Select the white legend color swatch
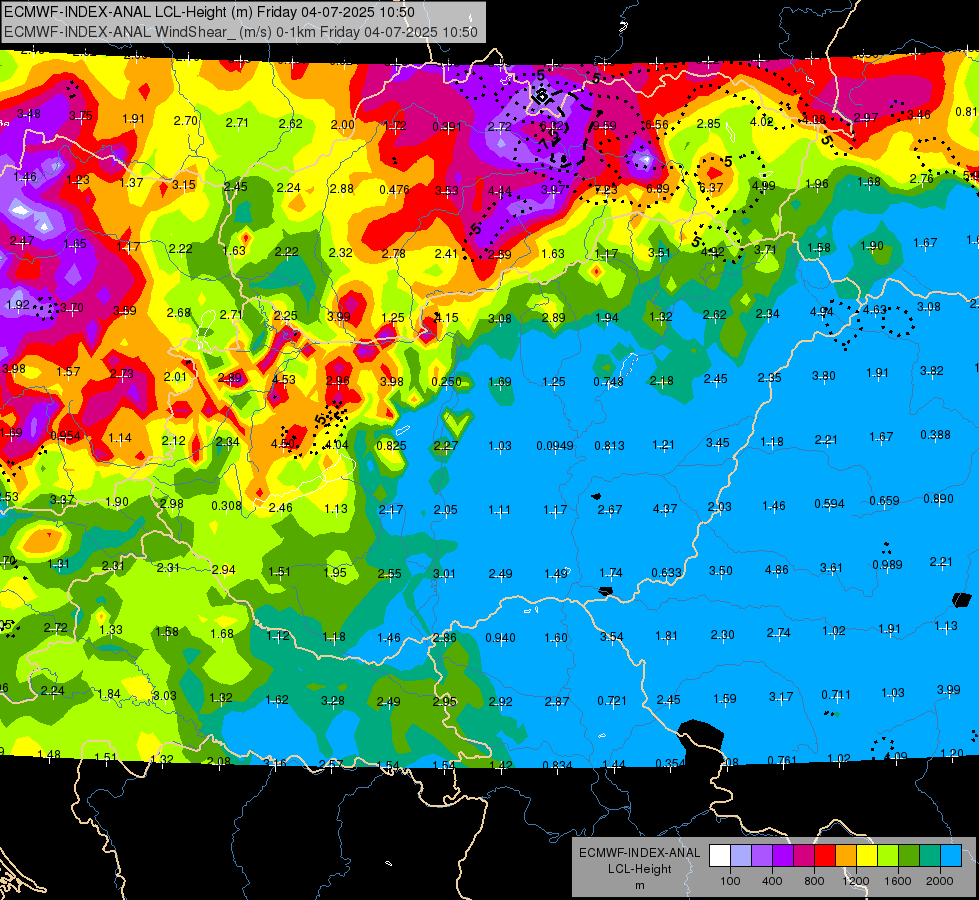979x900 pixels. (719, 855)
